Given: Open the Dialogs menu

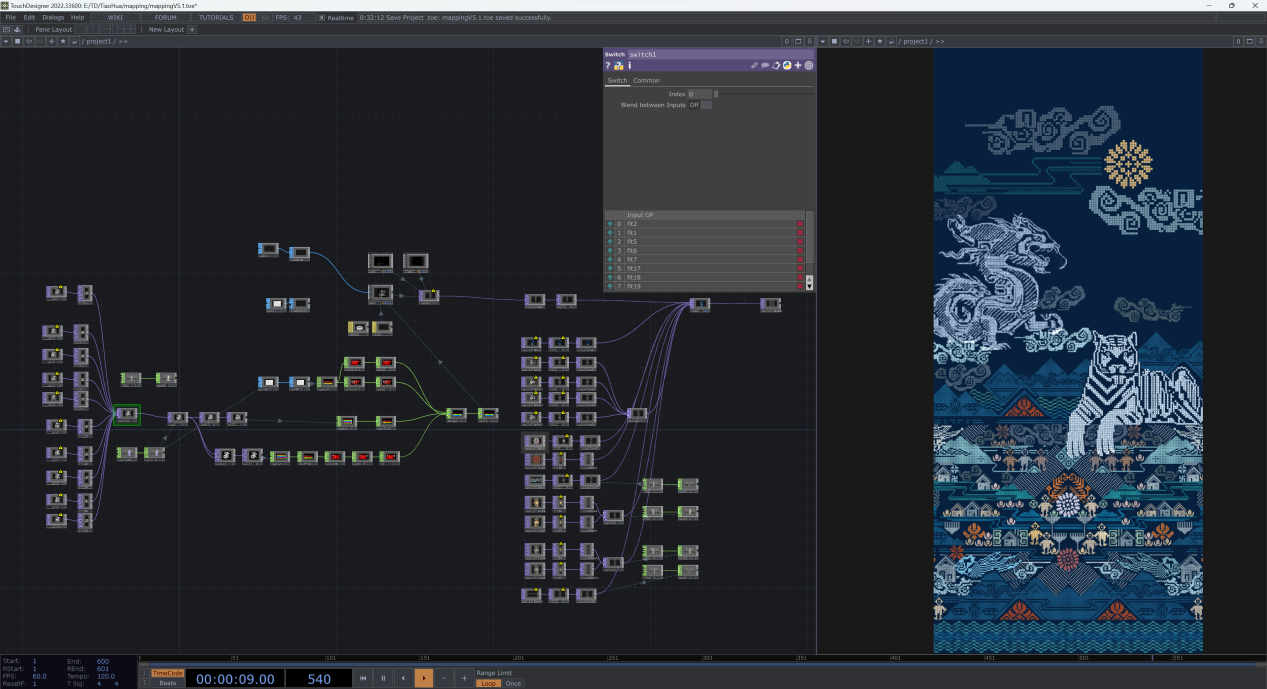Looking at the screenshot, I should pyautogui.click(x=53, y=18).
